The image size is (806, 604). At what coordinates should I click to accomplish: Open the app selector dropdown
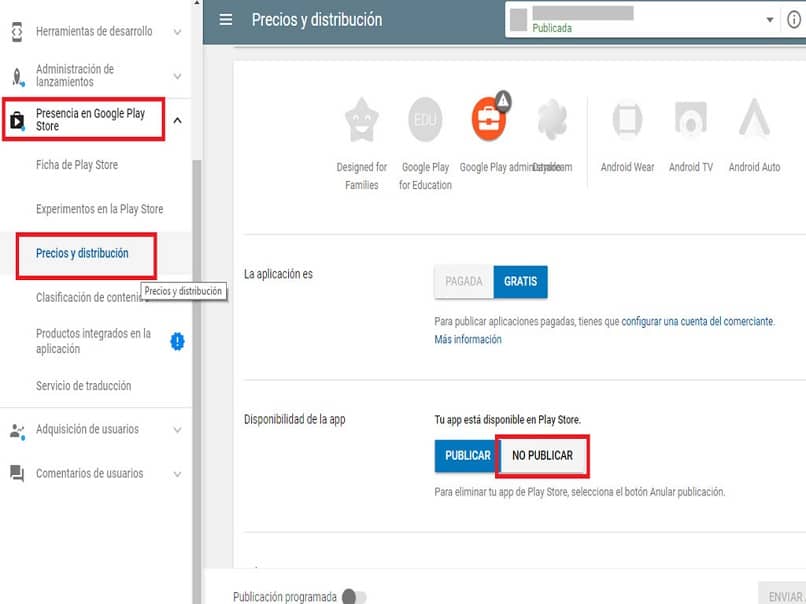tap(770, 18)
